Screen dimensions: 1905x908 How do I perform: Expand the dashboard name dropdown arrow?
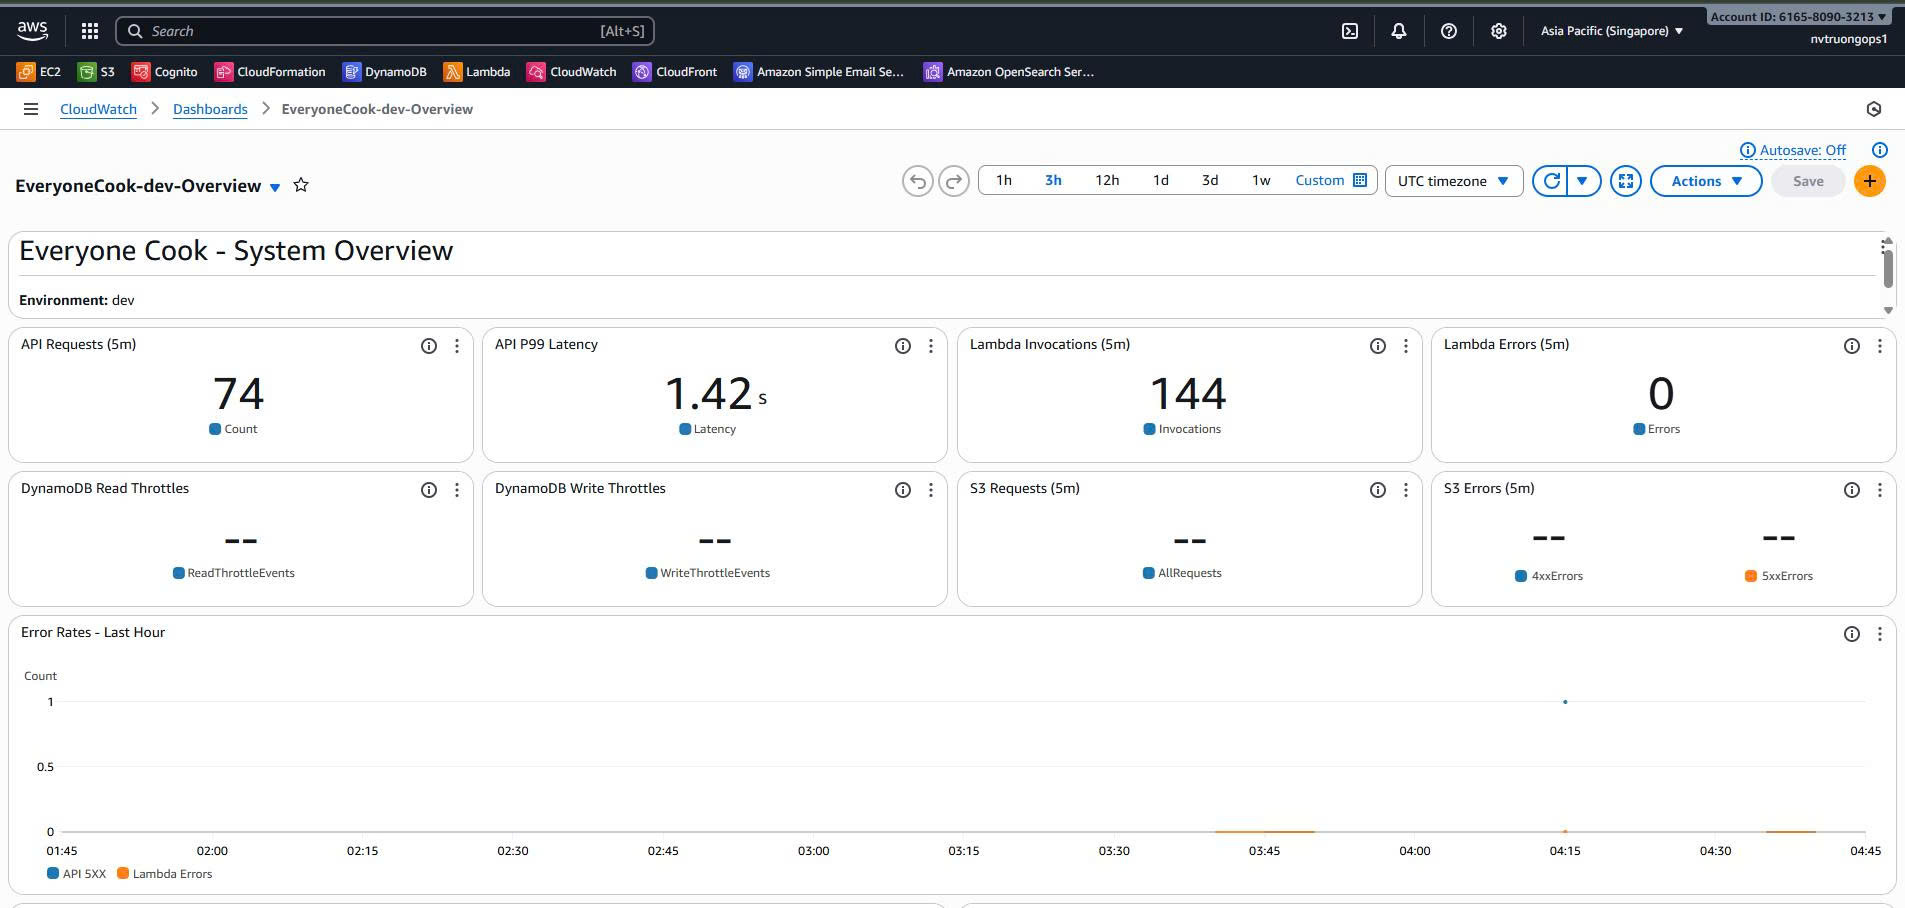[275, 187]
